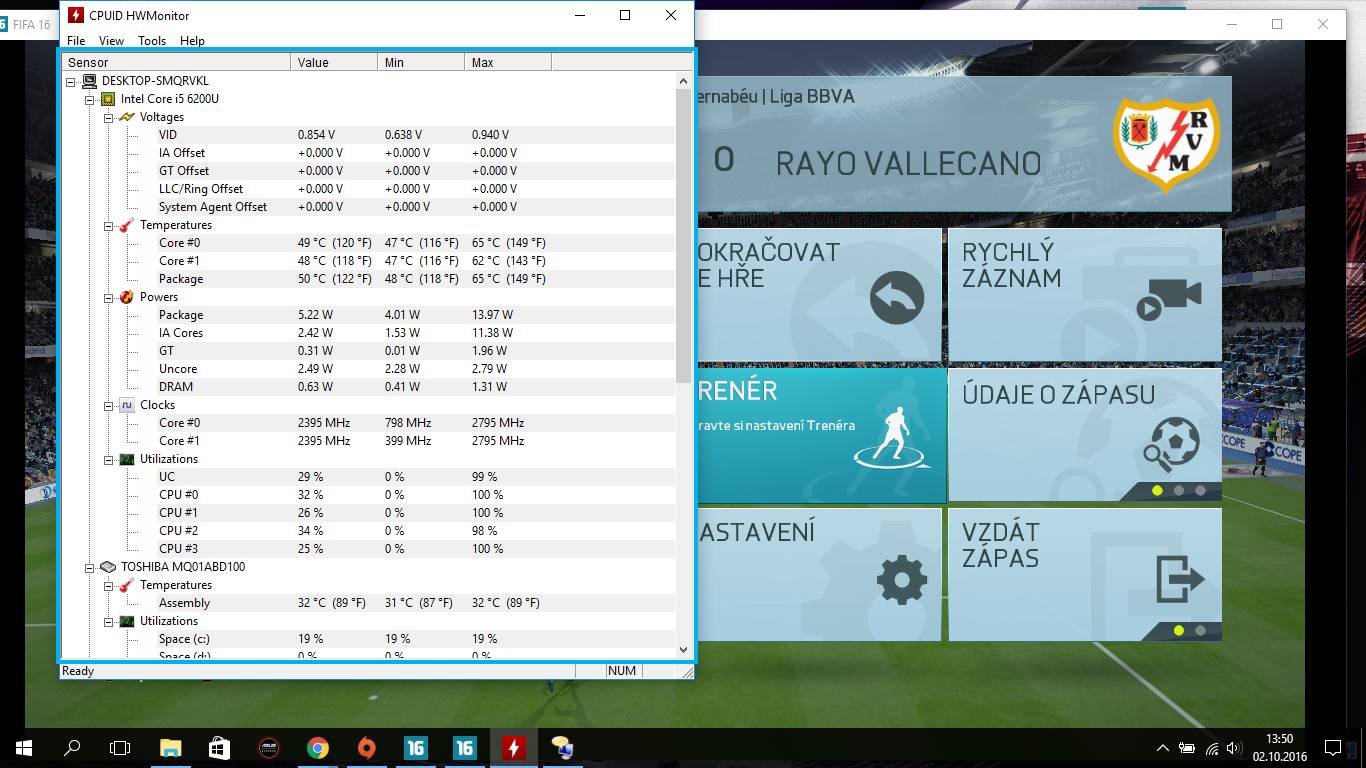
Task: Open the View menu
Action: tap(111, 41)
